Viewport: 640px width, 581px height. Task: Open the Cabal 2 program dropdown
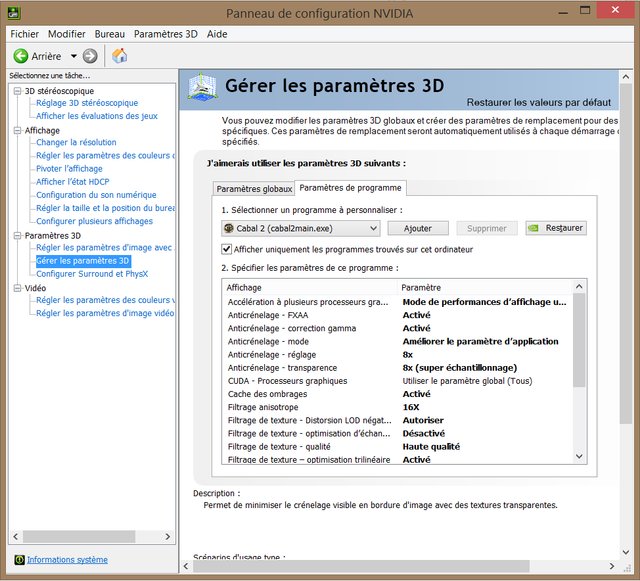[301, 228]
